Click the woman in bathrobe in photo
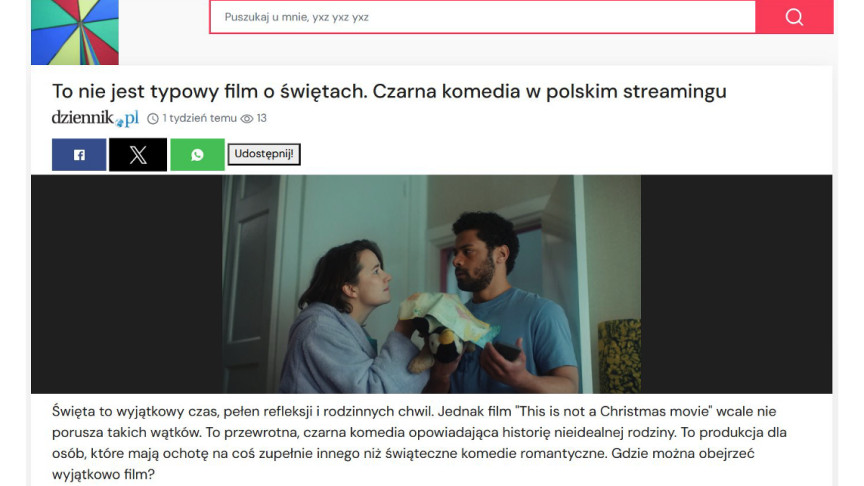 [x=347, y=320]
